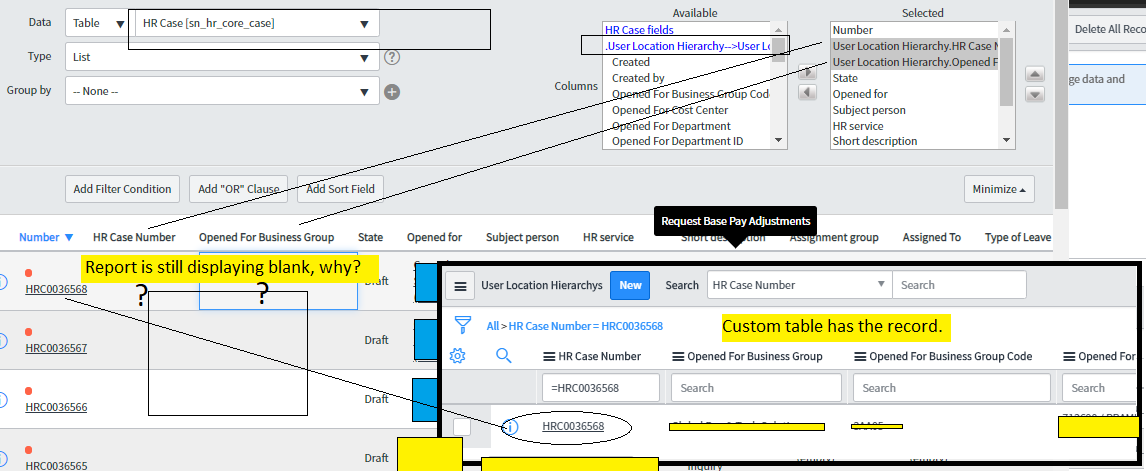Open HRC0036568 record link in custom table

pyautogui.click(x=573, y=426)
